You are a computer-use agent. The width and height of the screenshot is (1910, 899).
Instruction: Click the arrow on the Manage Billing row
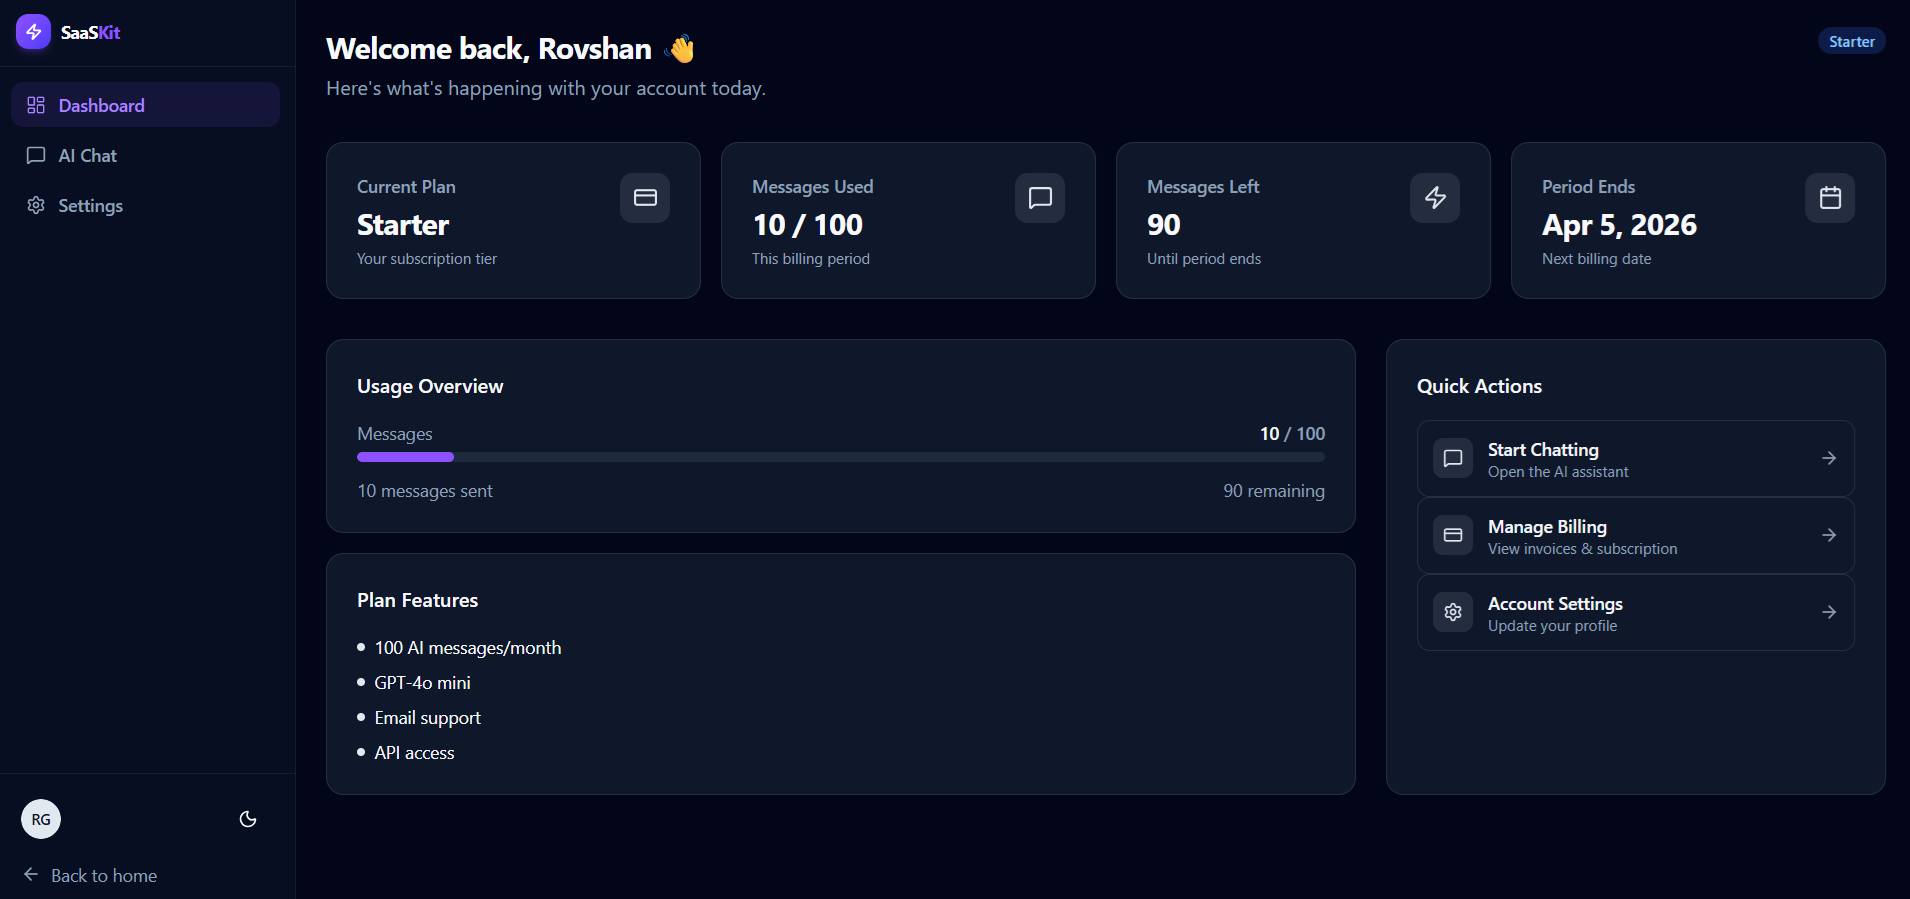click(x=1829, y=535)
